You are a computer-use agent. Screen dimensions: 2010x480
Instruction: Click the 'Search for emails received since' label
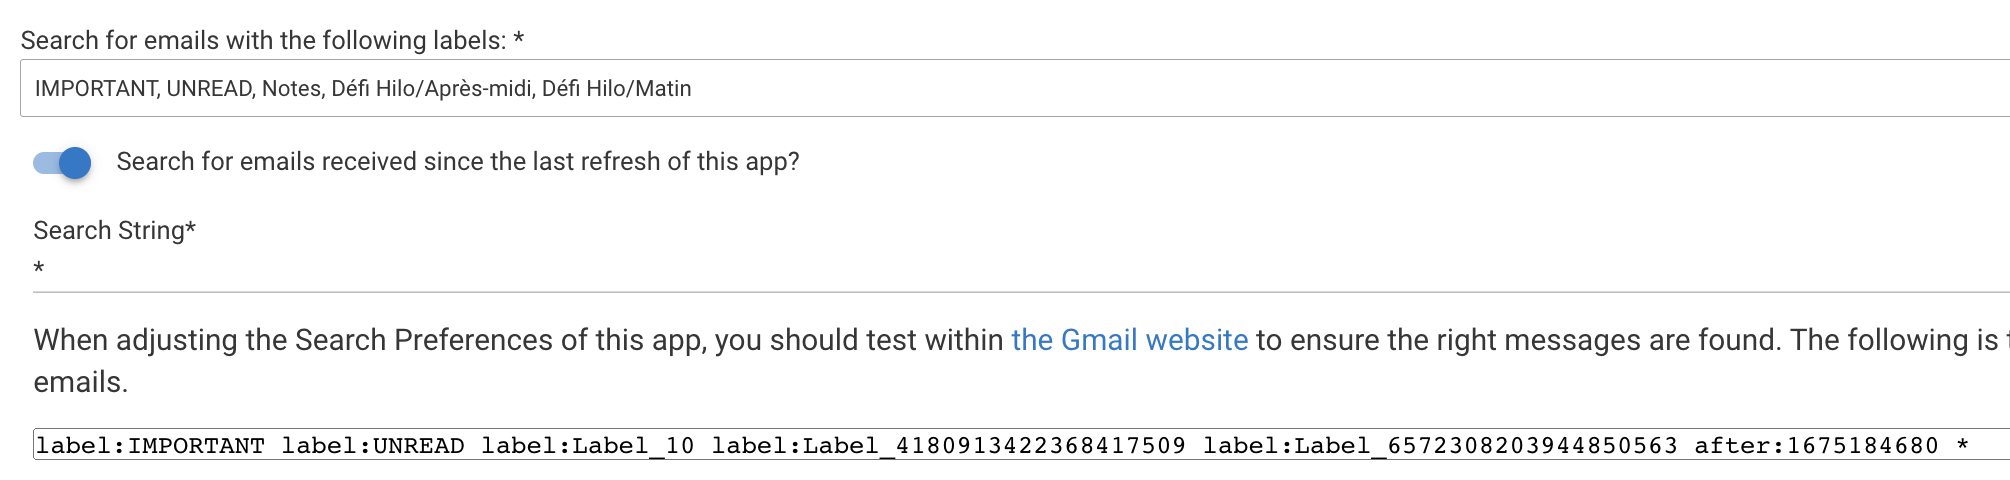tap(458, 162)
